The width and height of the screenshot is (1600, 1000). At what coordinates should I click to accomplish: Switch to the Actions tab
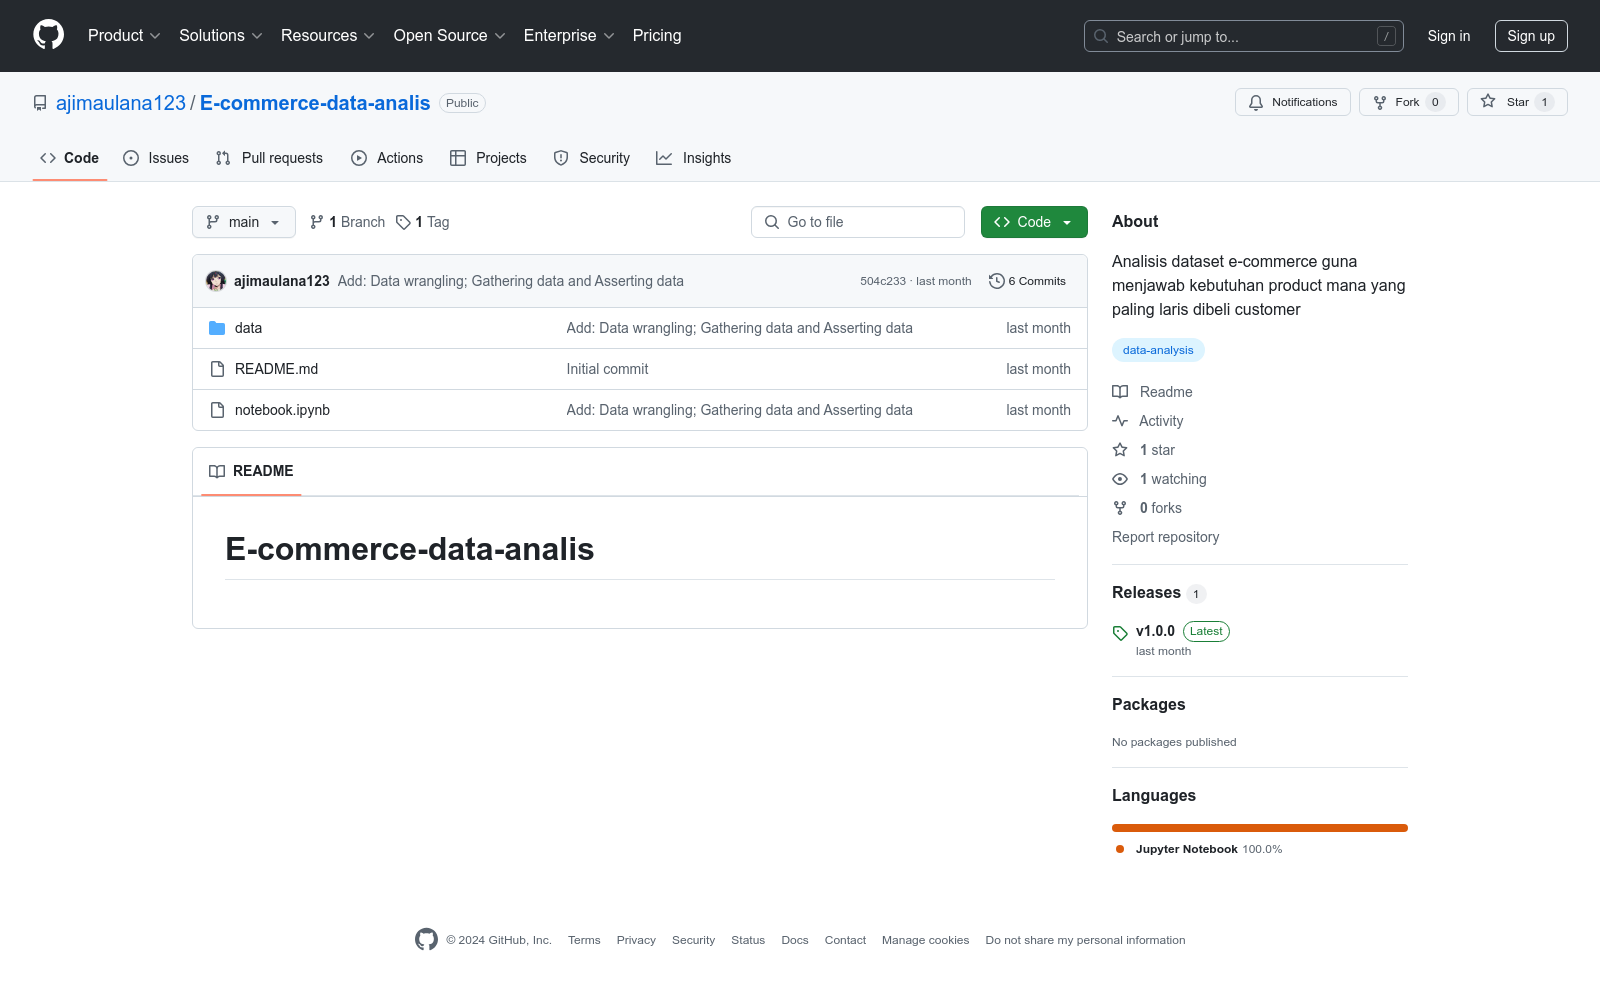387,158
